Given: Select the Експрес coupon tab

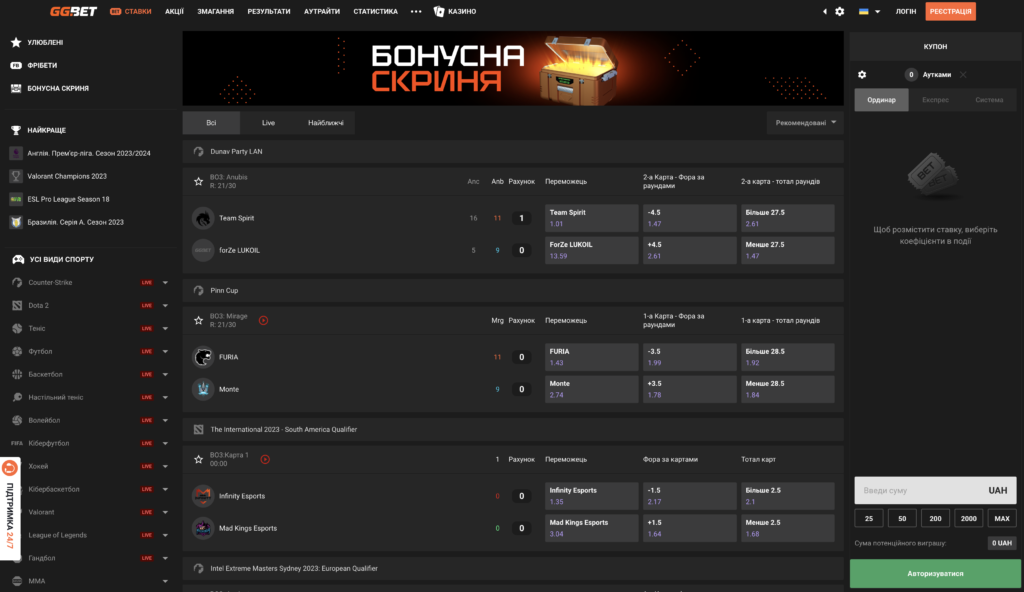Looking at the screenshot, I should [935, 100].
